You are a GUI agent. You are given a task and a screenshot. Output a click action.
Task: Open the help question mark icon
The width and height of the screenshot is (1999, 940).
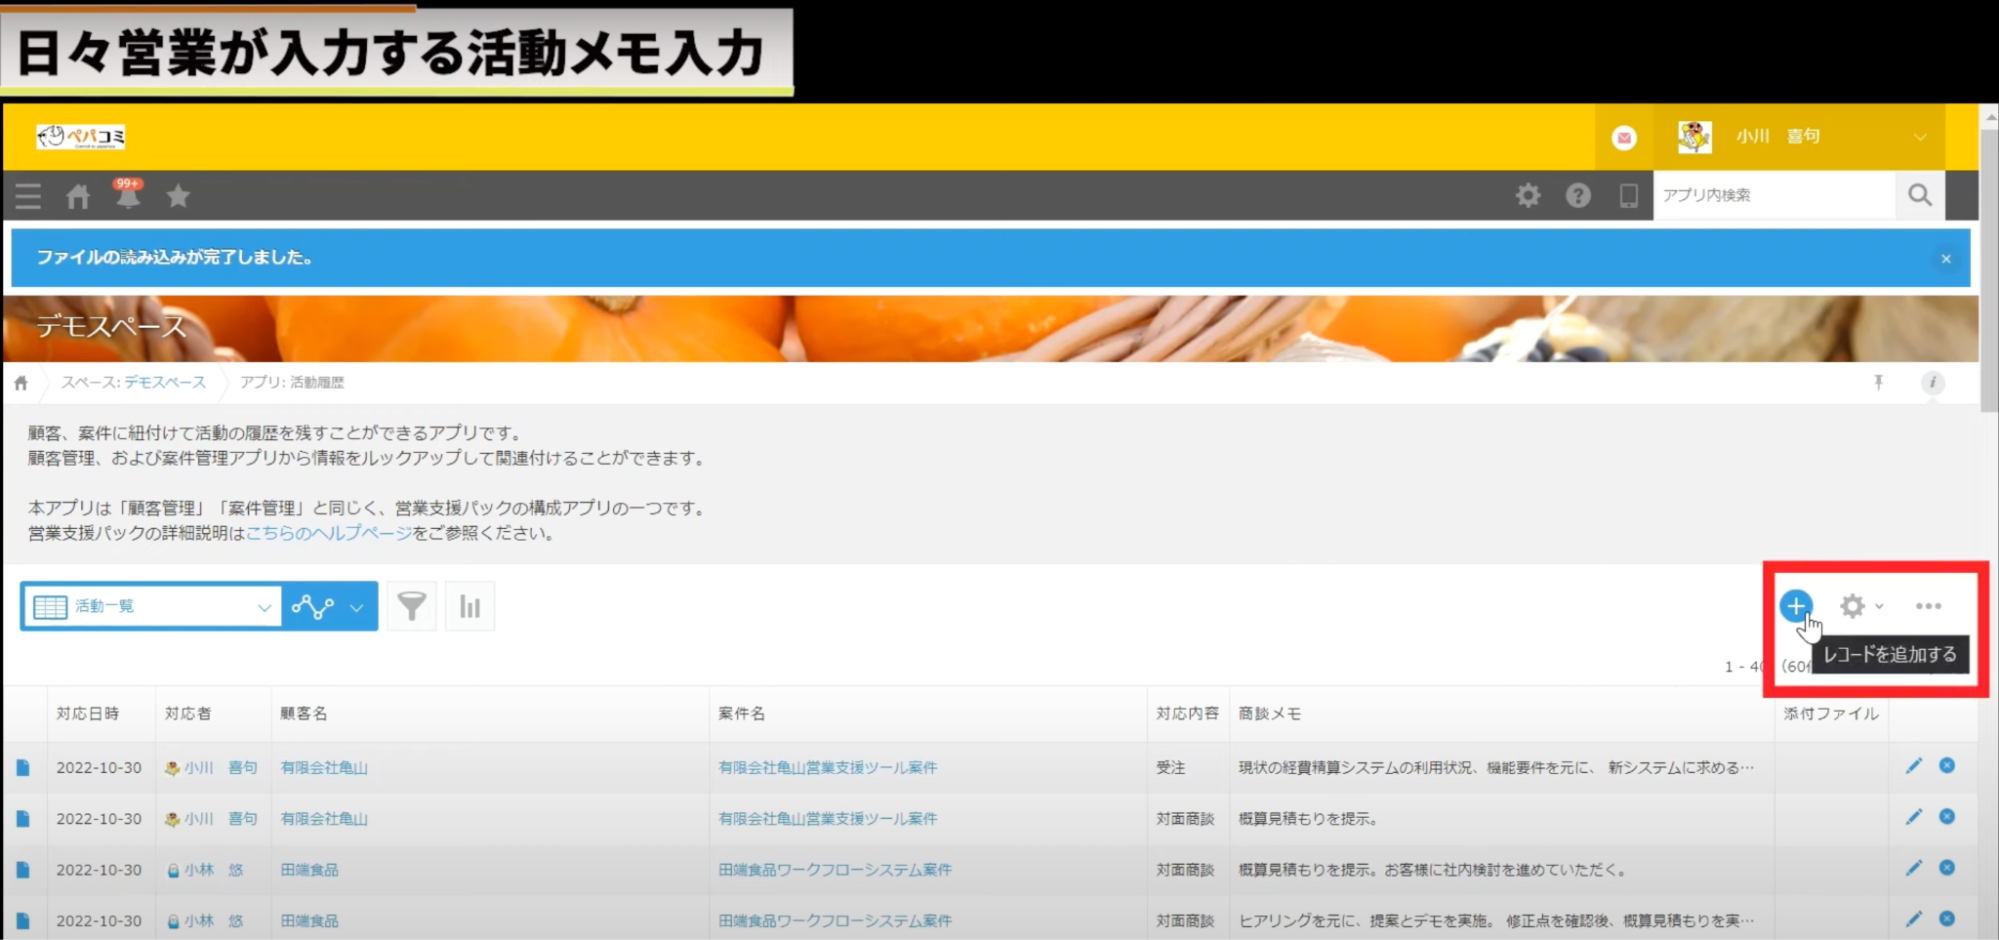1578,196
